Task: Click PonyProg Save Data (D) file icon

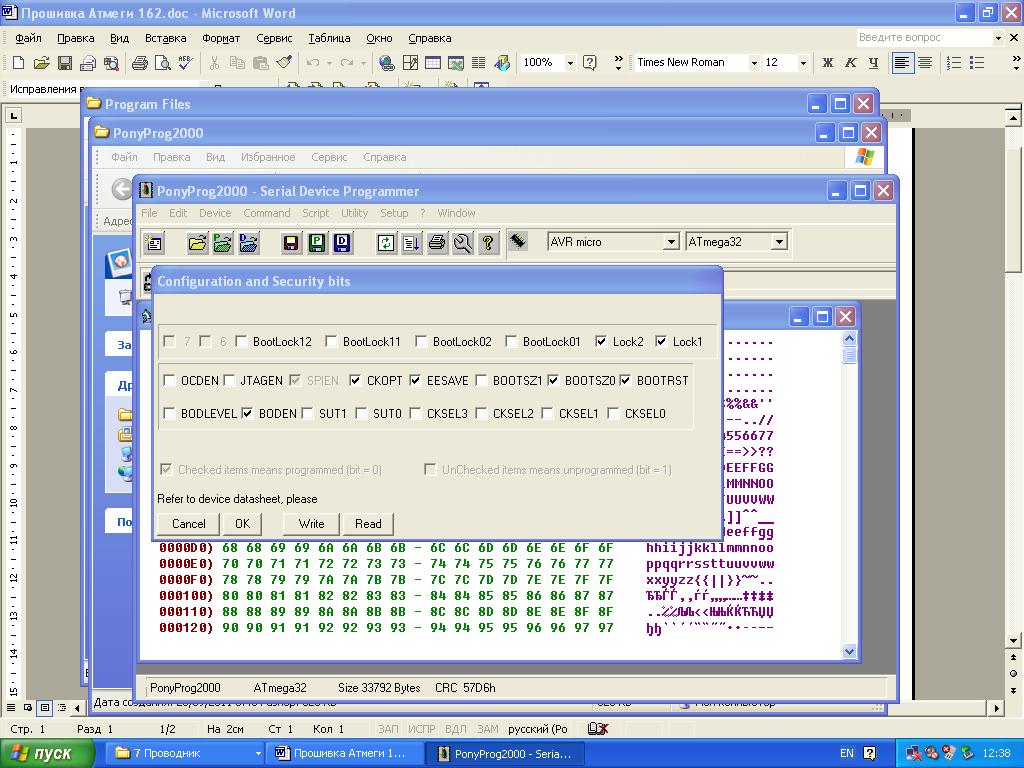Action: click(342, 243)
